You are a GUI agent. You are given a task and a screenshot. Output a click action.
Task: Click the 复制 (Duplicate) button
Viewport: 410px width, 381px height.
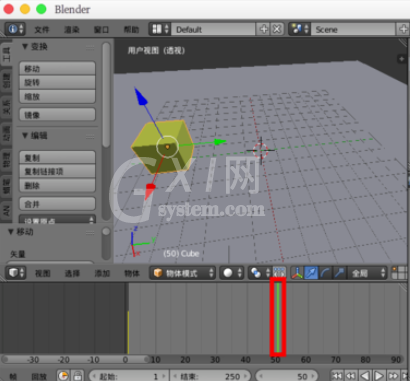click(57, 157)
